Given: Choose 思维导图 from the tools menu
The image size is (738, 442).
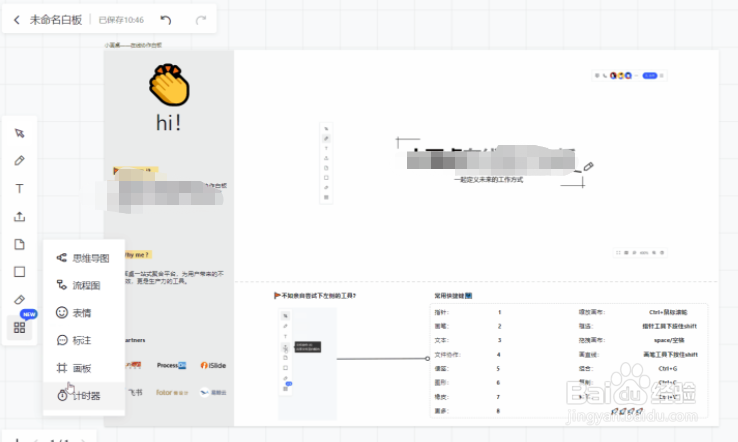Looking at the screenshot, I should [x=84, y=258].
